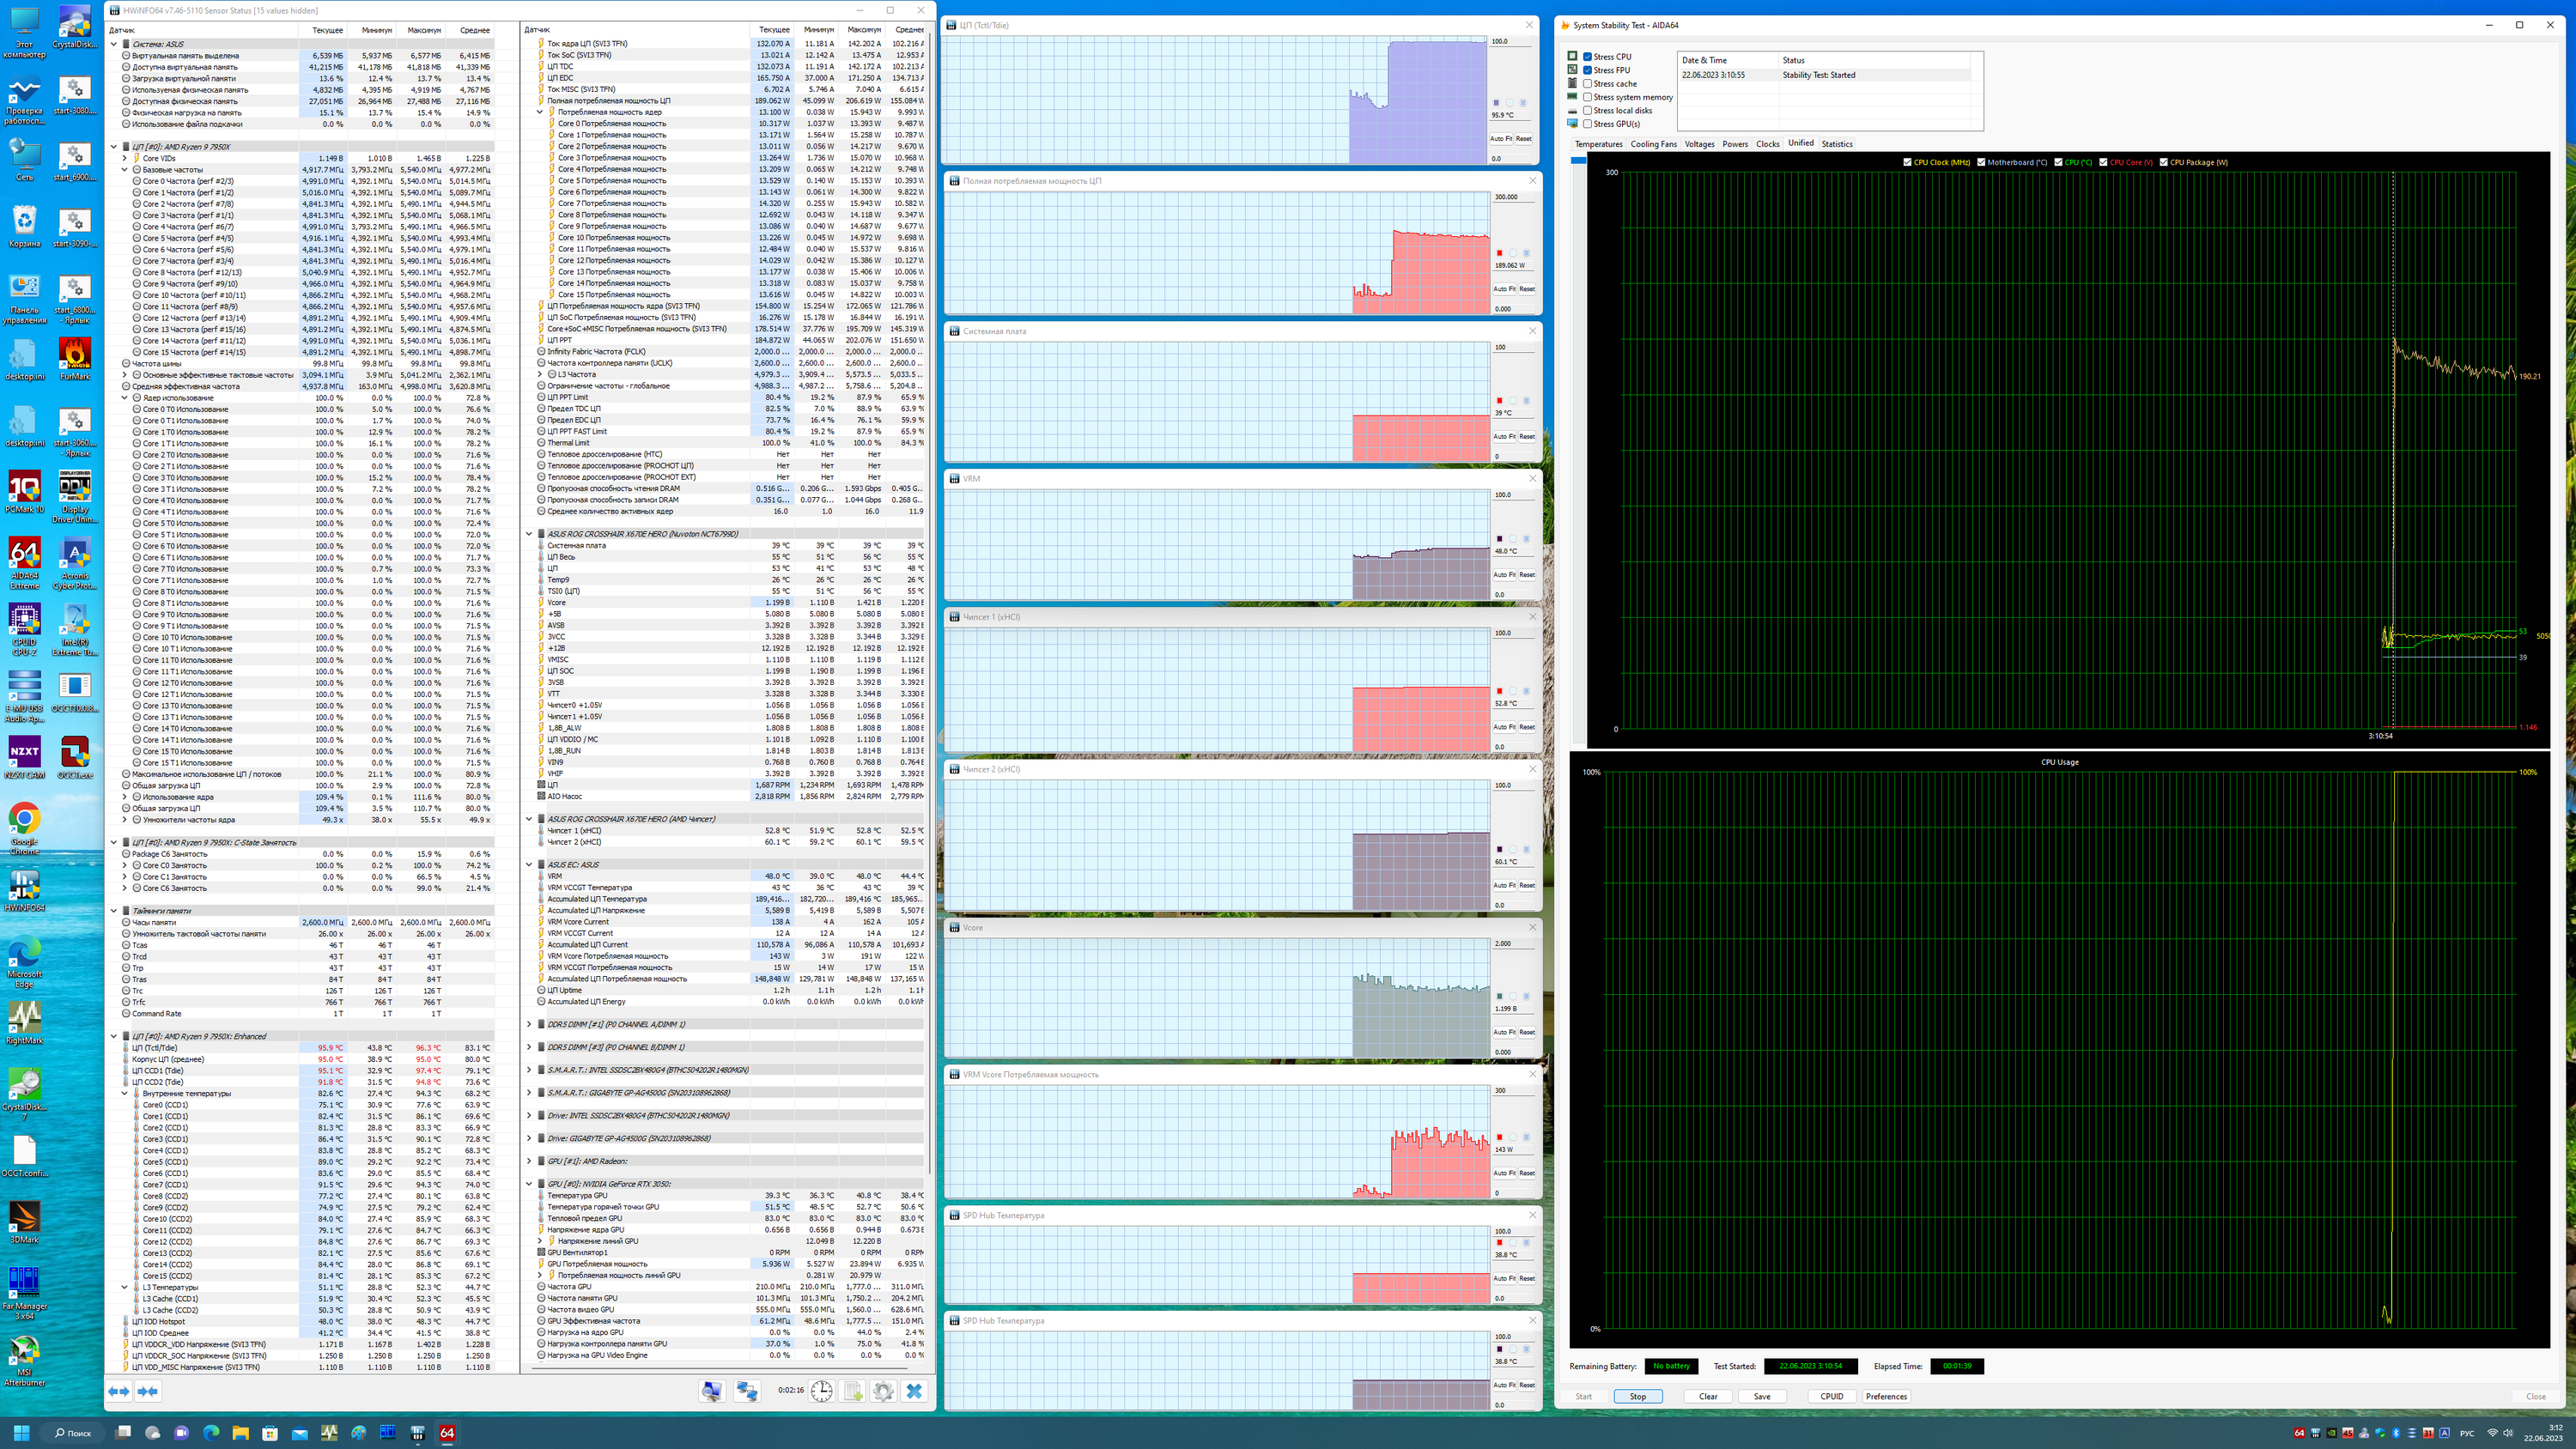Click Bluetooth tray icon
The width and height of the screenshot is (2576, 1449).
[2395, 1433]
